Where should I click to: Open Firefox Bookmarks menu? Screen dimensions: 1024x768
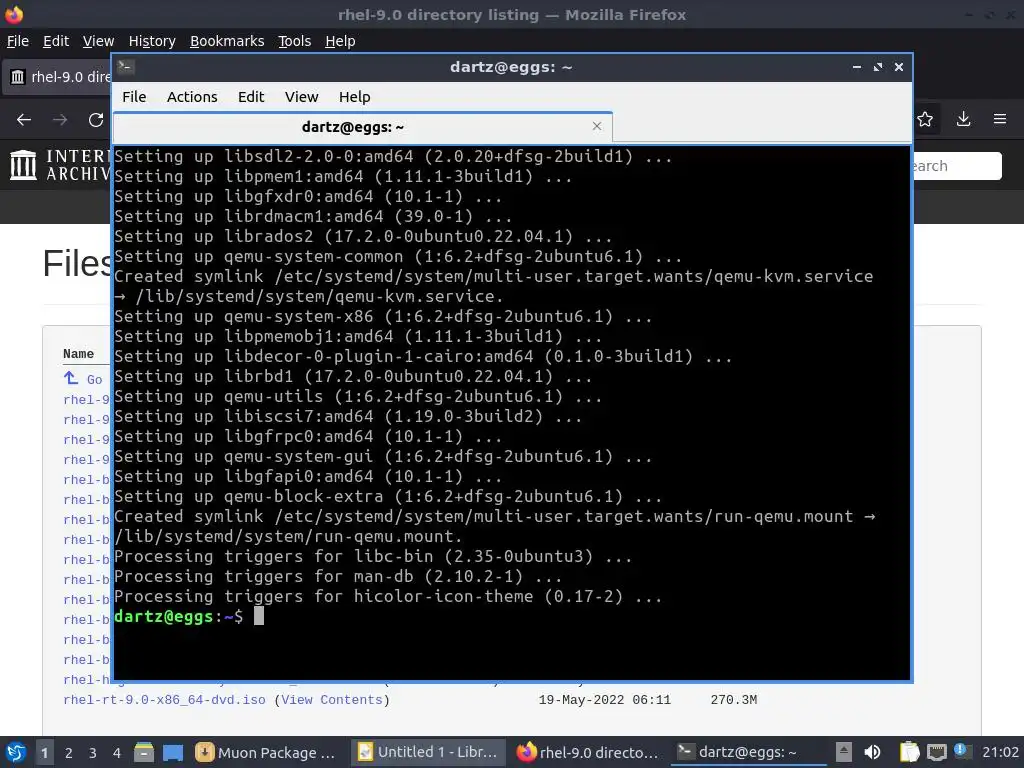[227, 41]
